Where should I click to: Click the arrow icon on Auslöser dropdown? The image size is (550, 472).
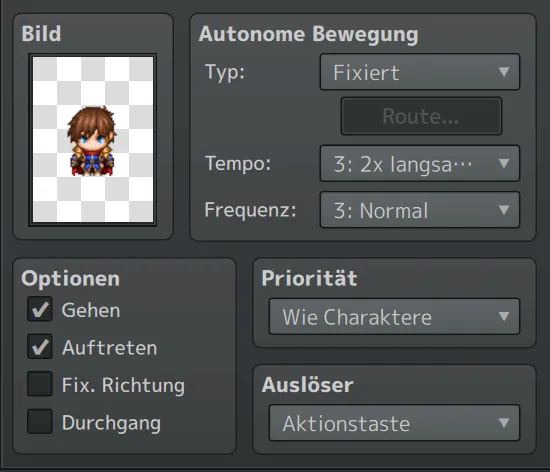click(504, 423)
